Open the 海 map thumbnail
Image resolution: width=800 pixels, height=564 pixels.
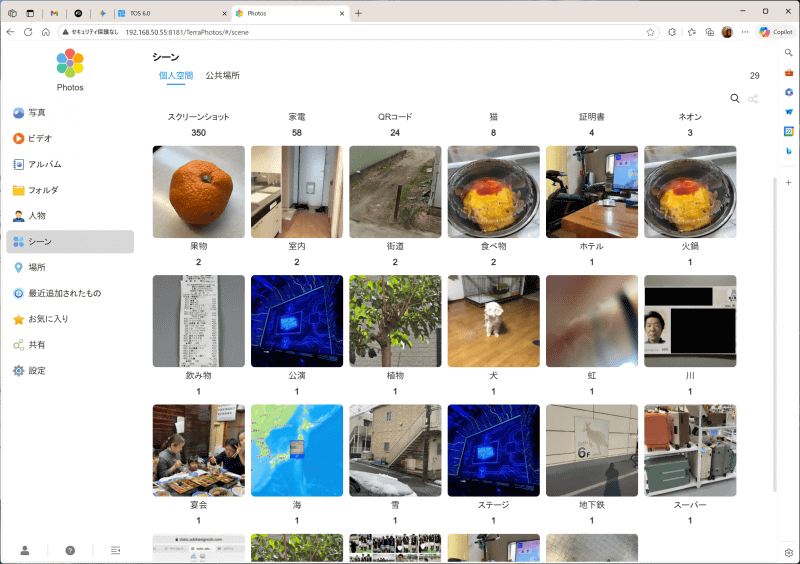297,451
